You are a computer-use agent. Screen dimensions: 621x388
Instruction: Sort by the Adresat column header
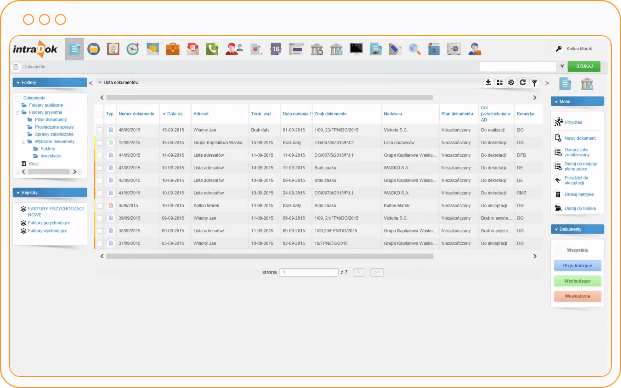coord(201,114)
